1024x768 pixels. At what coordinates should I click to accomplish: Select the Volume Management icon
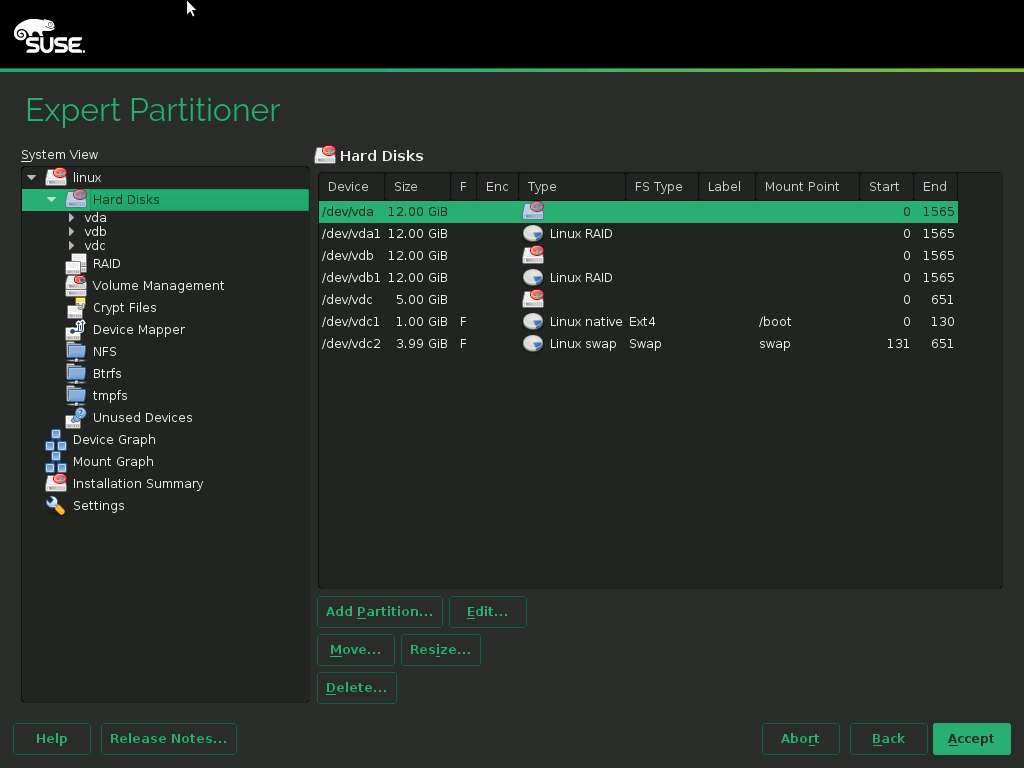click(x=76, y=286)
